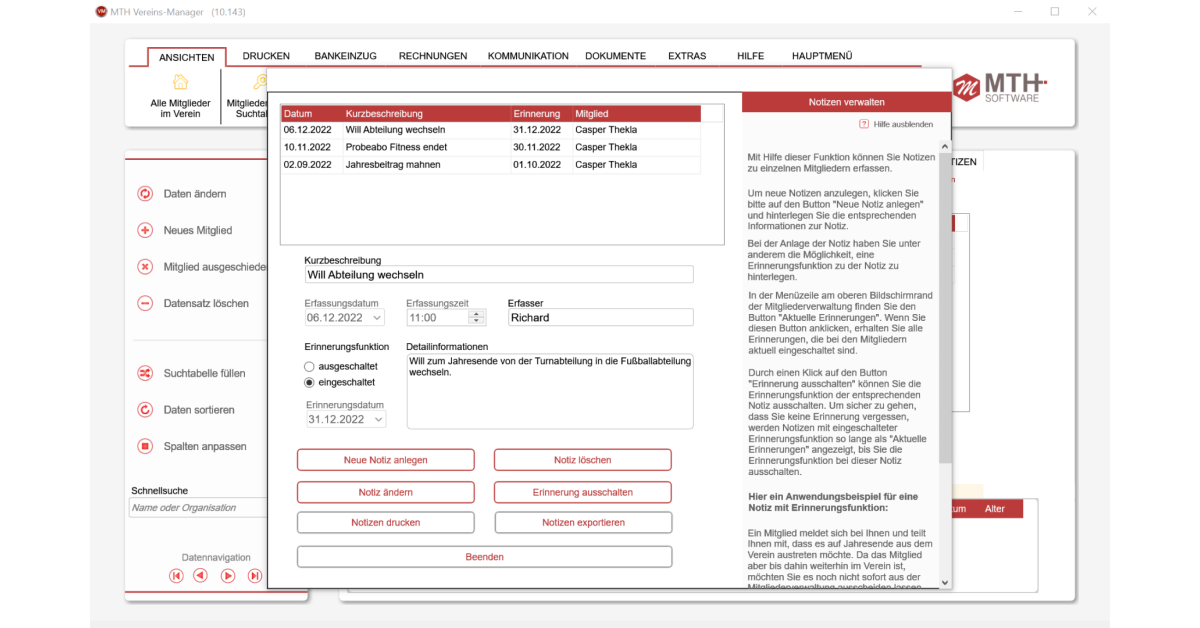Click the Schnellsuche Name oder Organisation field
The width and height of the screenshot is (1200, 628).
[198, 508]
